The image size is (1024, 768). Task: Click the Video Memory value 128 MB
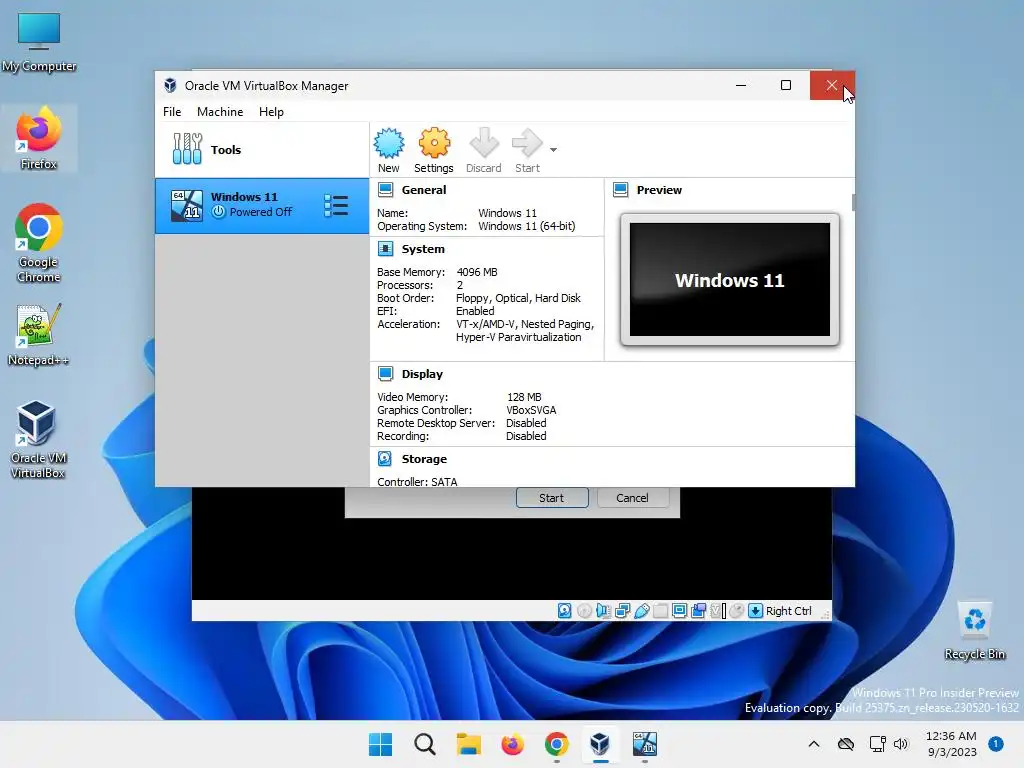[524, 397]
